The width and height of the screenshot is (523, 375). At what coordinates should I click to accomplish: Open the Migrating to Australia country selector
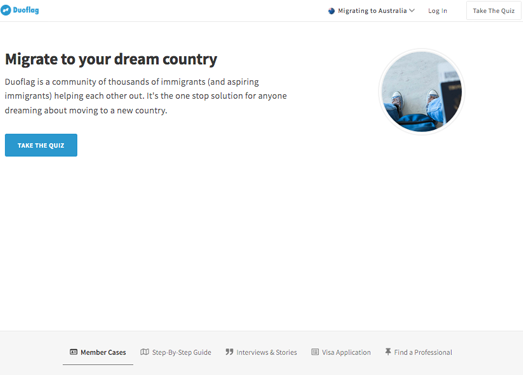[371, 11]
